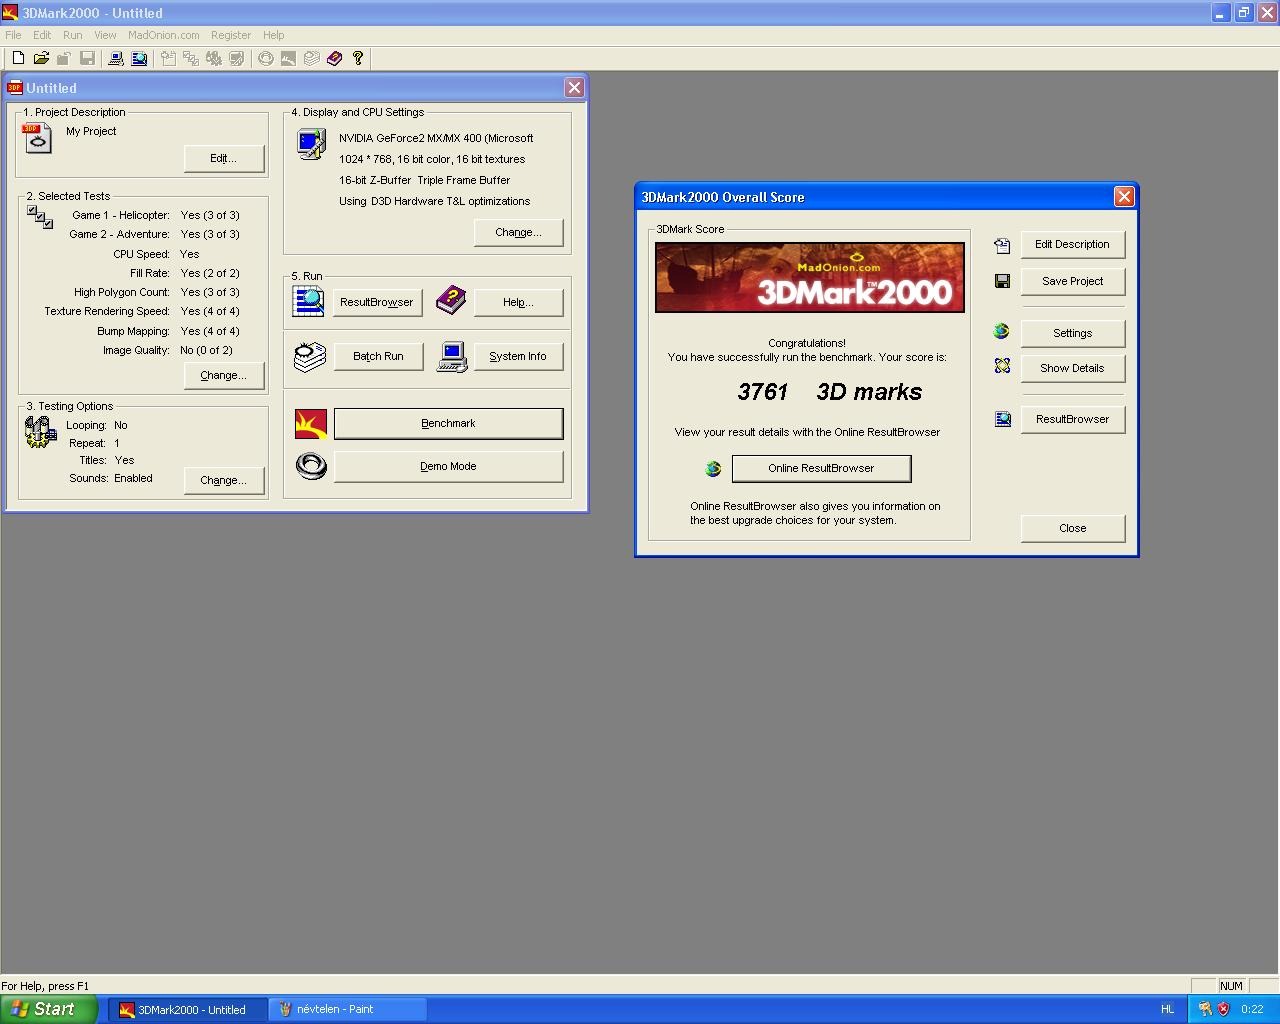Screen dimensions: 1280x1024
Task: Click the yellow question mark toolbar icon
Action: pos(358,59)
